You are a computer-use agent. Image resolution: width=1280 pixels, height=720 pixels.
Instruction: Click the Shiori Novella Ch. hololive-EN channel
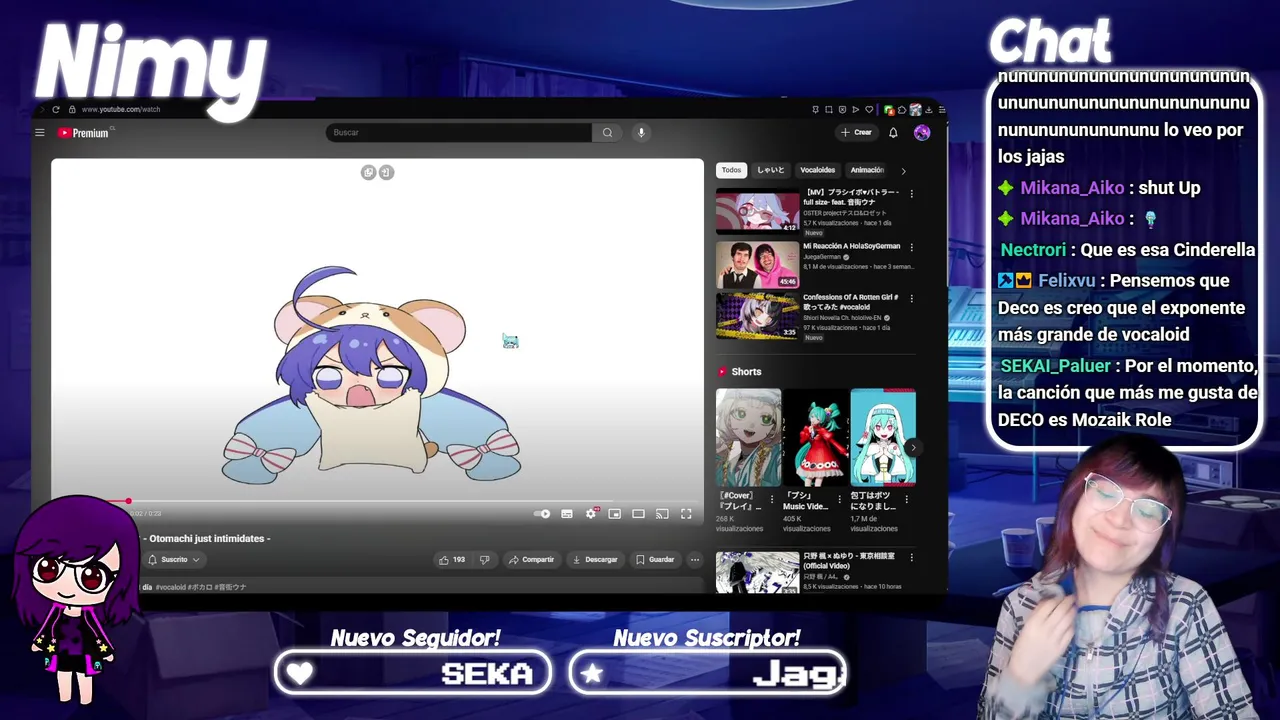[x=842, y=318]
